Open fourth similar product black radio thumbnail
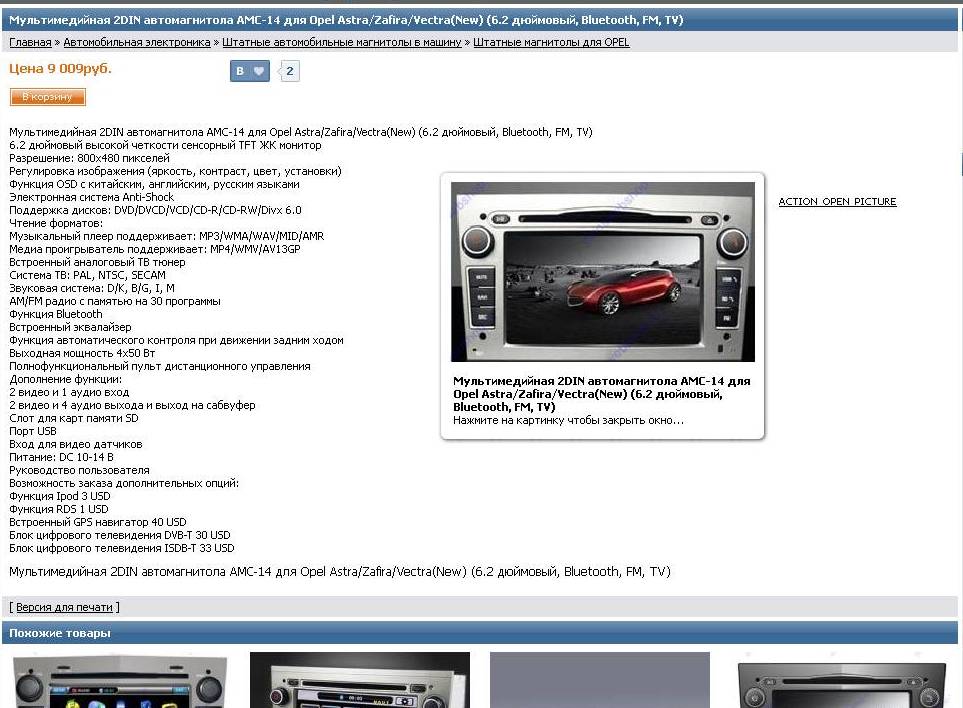Image resolution: width=963 pixels, height=708 pixels. point(840,683)
